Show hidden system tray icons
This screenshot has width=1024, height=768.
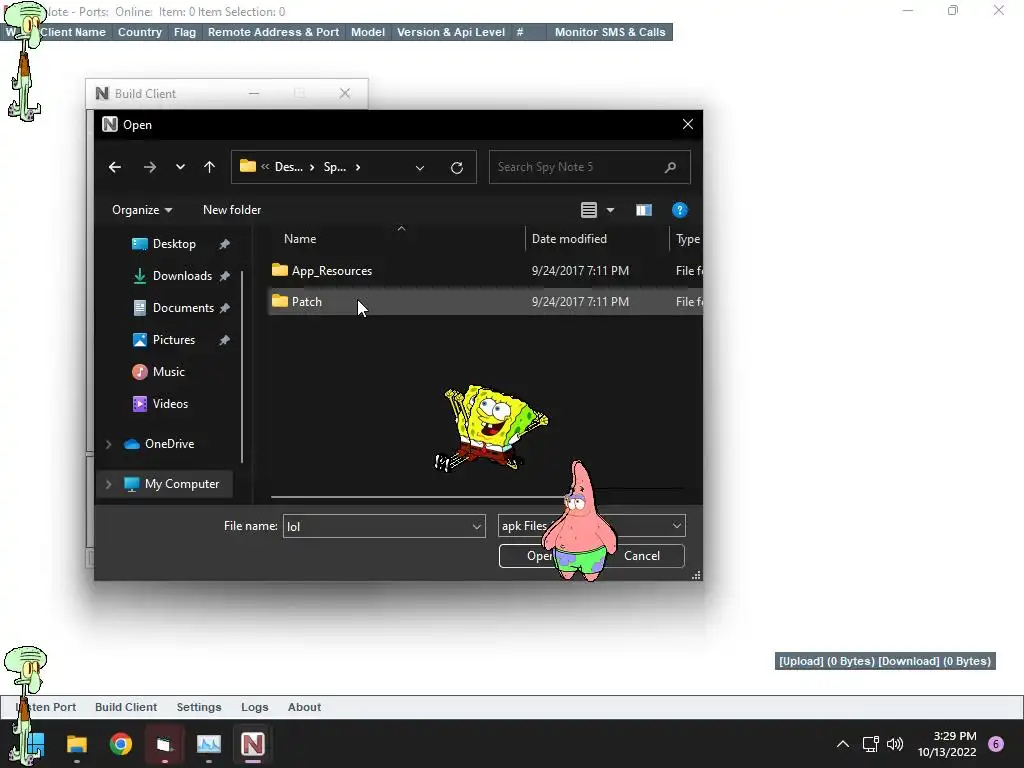(843, 744)
